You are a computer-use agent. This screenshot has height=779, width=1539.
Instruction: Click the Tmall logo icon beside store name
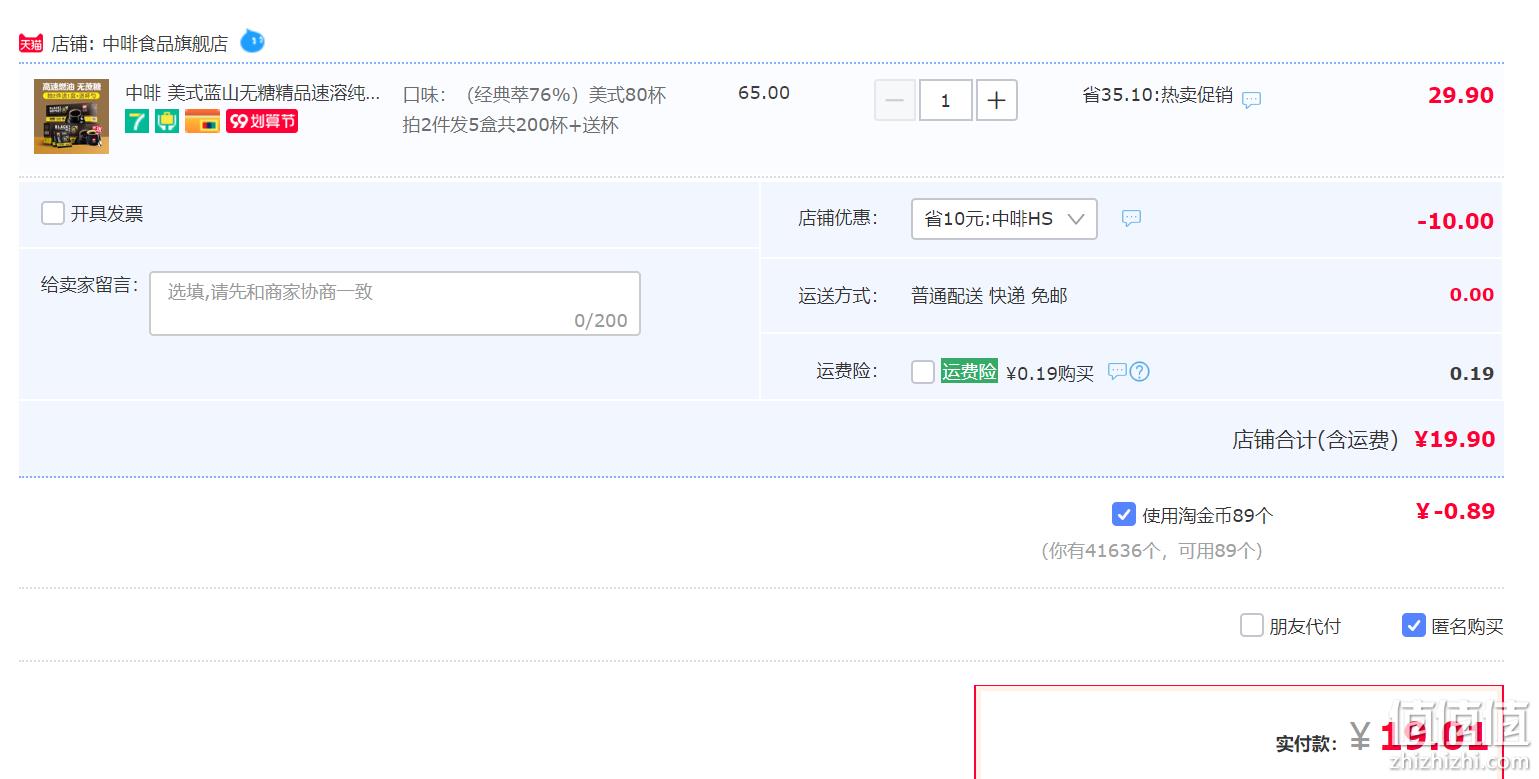point(31,43)
